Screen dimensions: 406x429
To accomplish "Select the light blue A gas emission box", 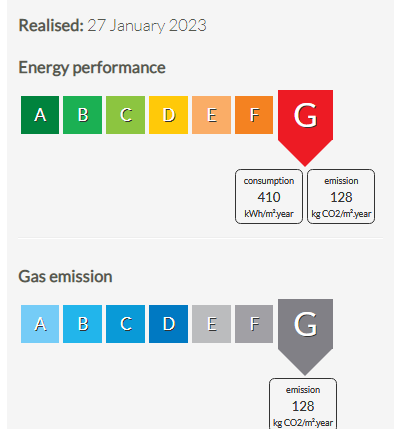I will click(40, 324).
